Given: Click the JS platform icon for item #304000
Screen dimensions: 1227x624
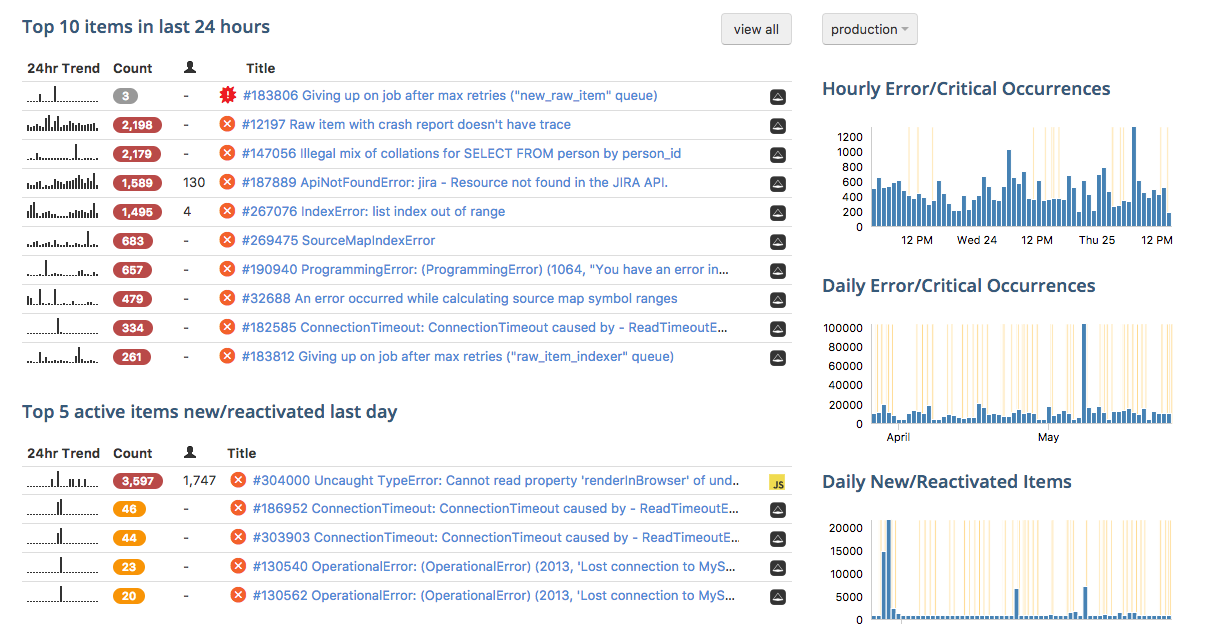Looking at the screenshot, I should [777, 482].
